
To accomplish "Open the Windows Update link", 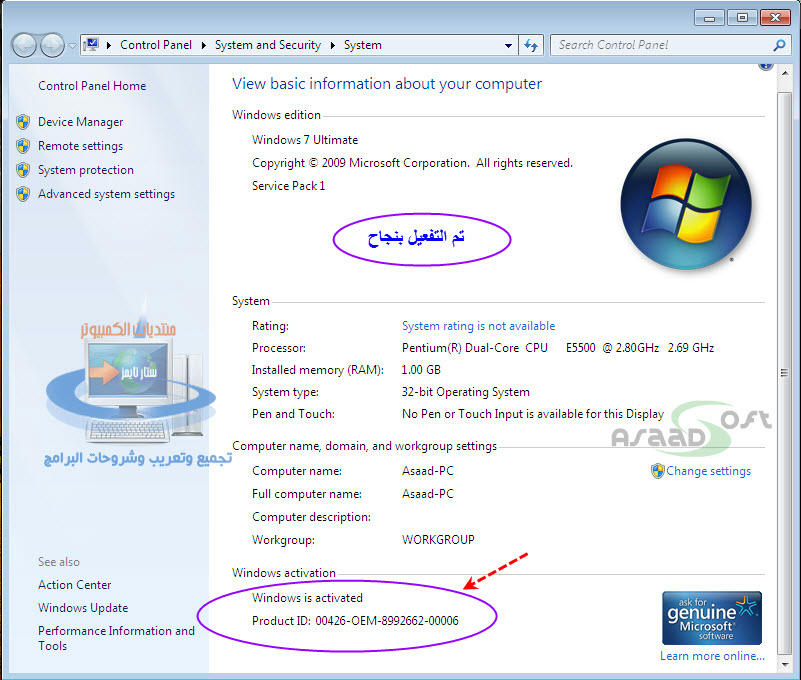I will coord(83,608).
